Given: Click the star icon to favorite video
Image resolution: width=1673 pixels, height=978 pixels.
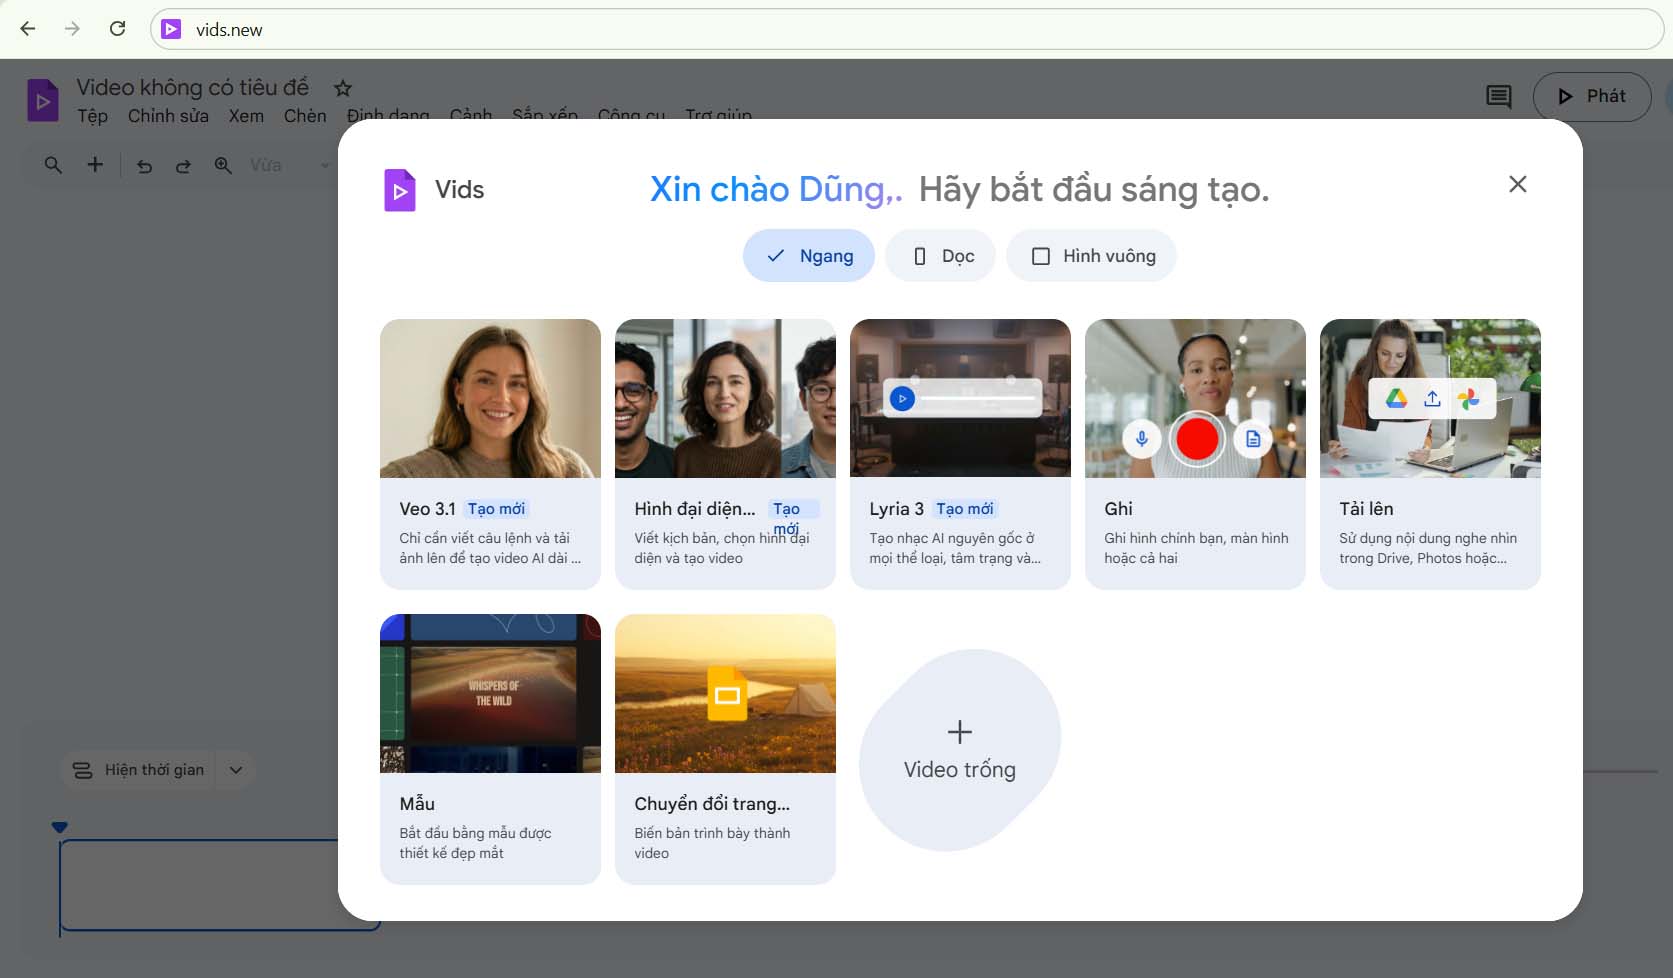Looking at the screenshot, I should pyautogui.click(x=342, y=88).
